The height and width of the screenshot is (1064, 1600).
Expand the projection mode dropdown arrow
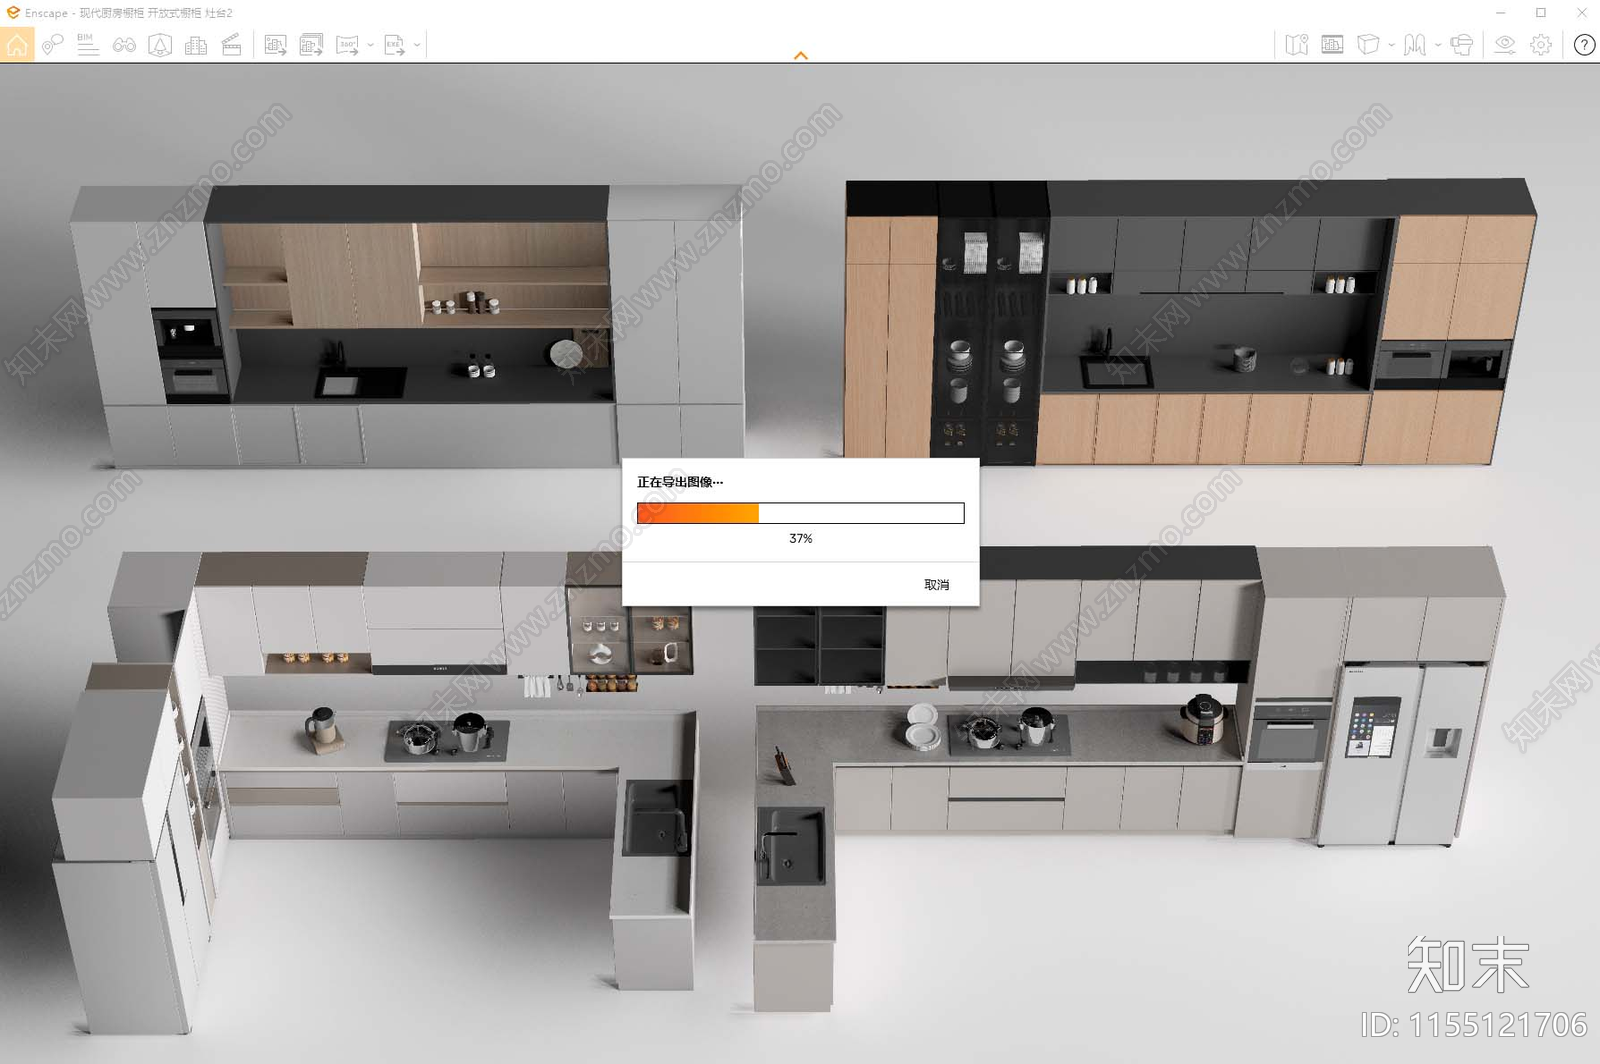(x=1391, y=45)
